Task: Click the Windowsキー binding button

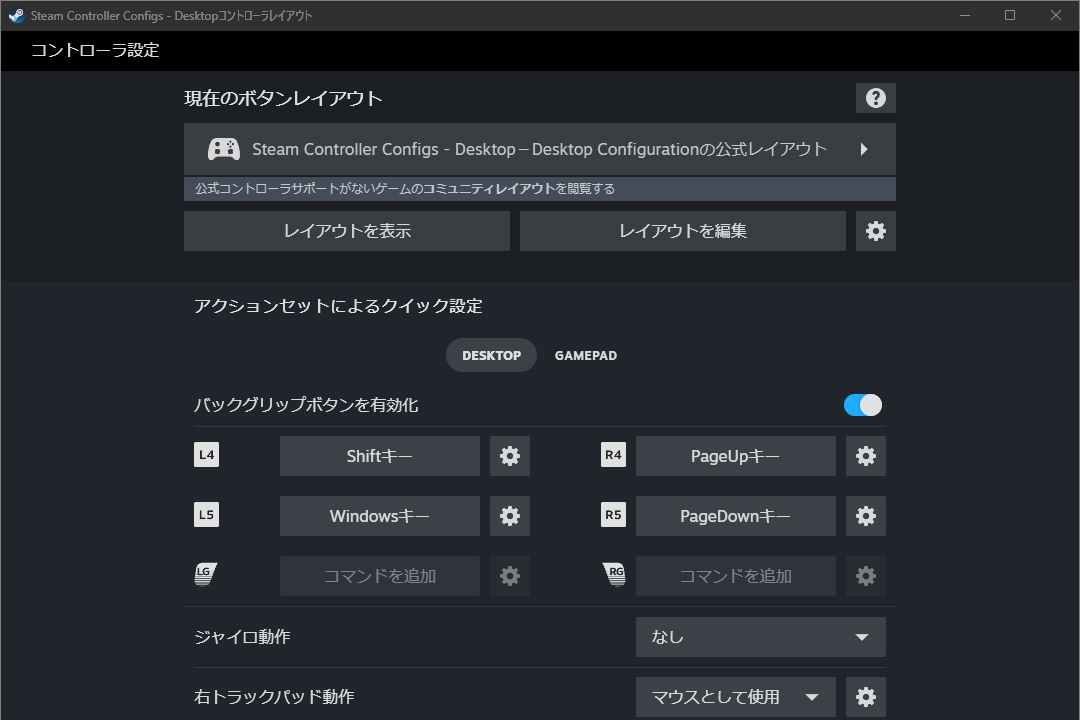Action: 380,516
